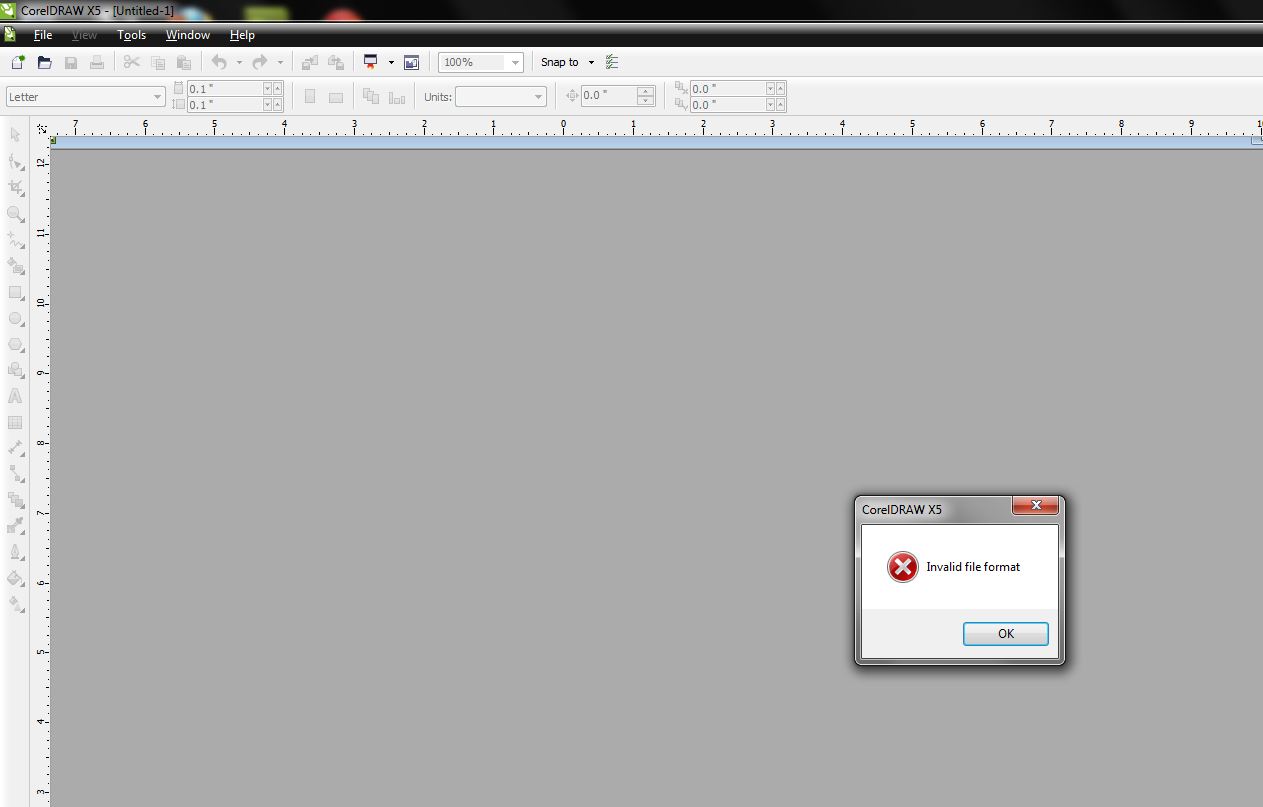Image resolution: width=1263 pixels, height=807 pixels.
Task: Click the Application launcher icon
Action: click(x=371, y=62)
